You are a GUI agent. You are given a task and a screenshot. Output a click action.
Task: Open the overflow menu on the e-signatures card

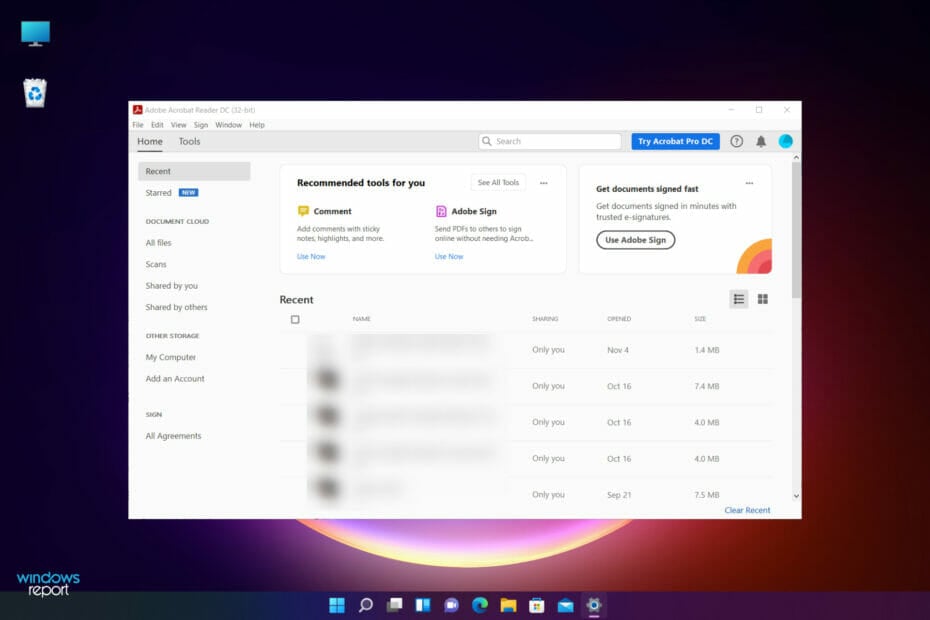point(749,182)
